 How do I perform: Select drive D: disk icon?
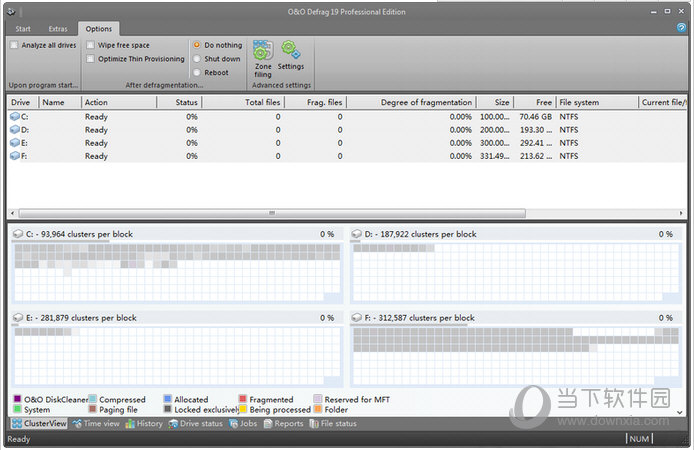[x=15, y=130]
